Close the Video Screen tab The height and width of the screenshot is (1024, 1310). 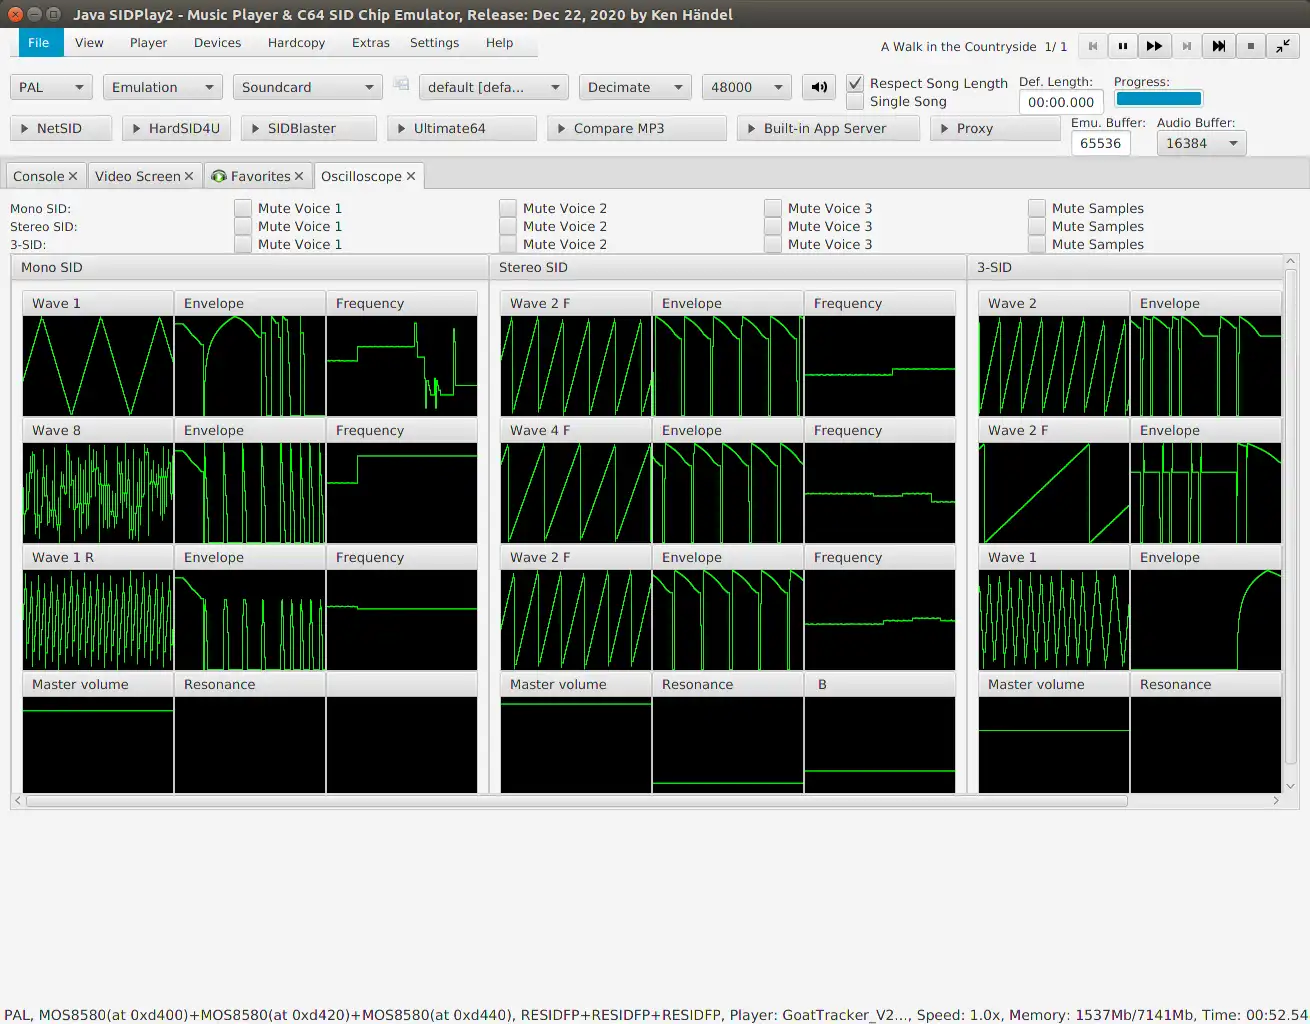coord(189,176)
